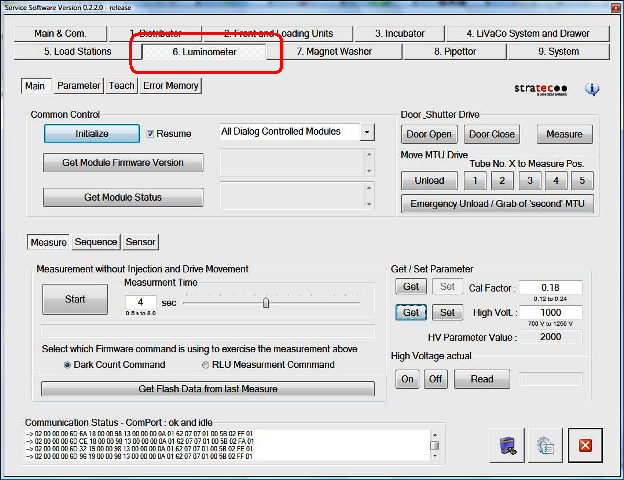Image resolution: width=624 pixels, height=480 pixels.
Task: Toggle the Resume checkbox
Action: coord(151,133)
